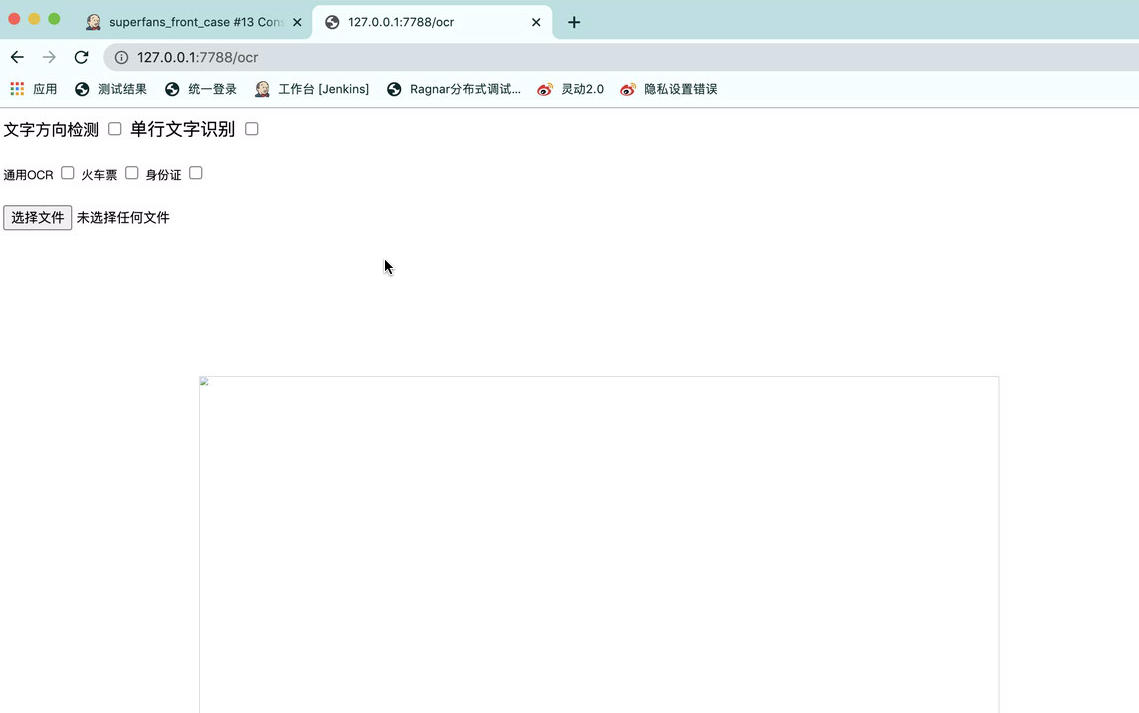Open a new browser tab with the plus button
The height and width of the screenshot is (713, 1139).
574,21
